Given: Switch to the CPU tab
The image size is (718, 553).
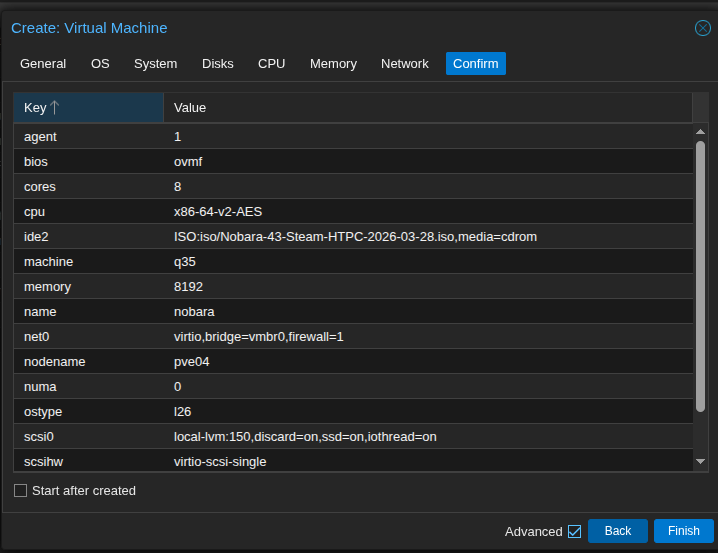Looking at the screenshot, I should coord(271,64).
